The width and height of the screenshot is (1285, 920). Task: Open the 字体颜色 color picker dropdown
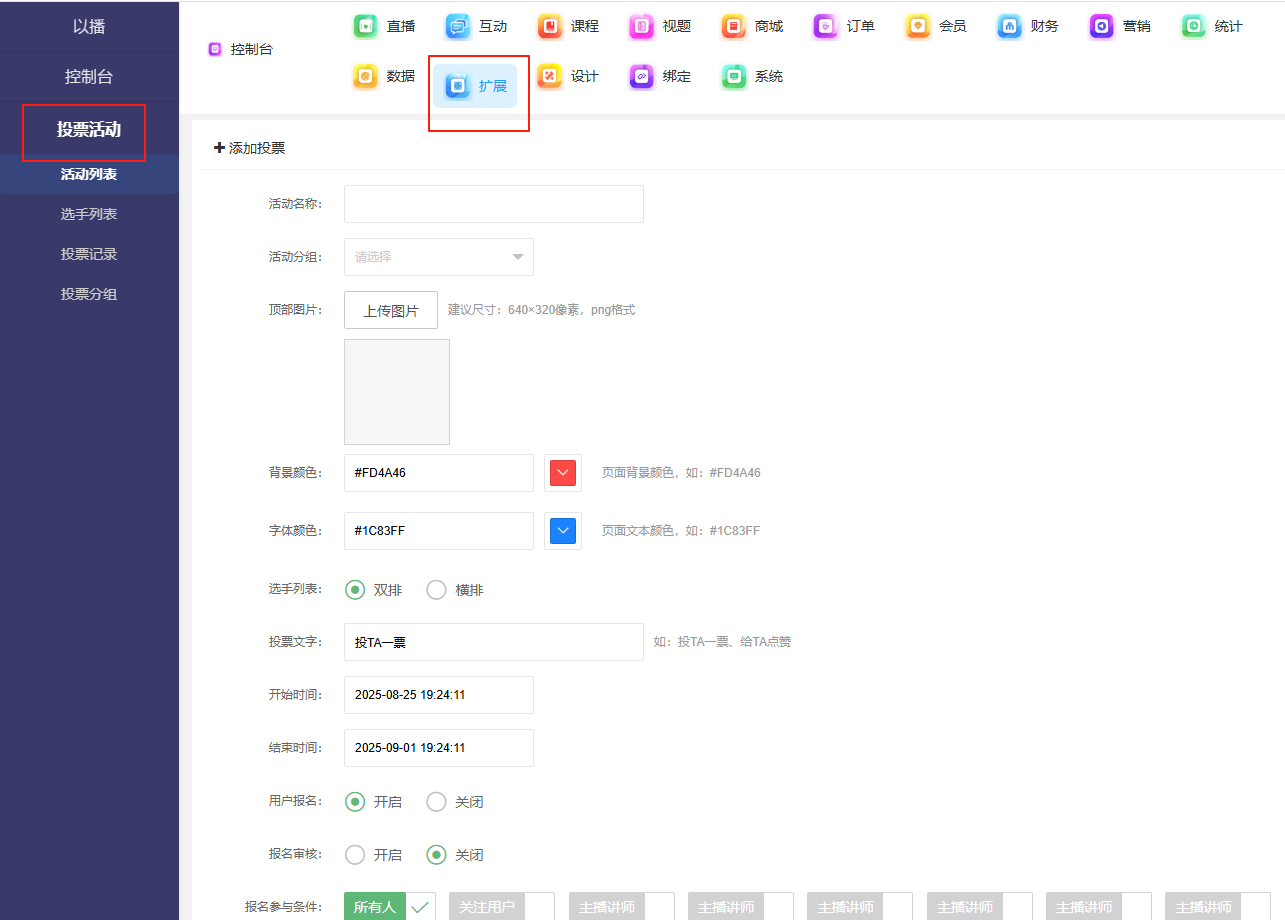pos(563,531)
